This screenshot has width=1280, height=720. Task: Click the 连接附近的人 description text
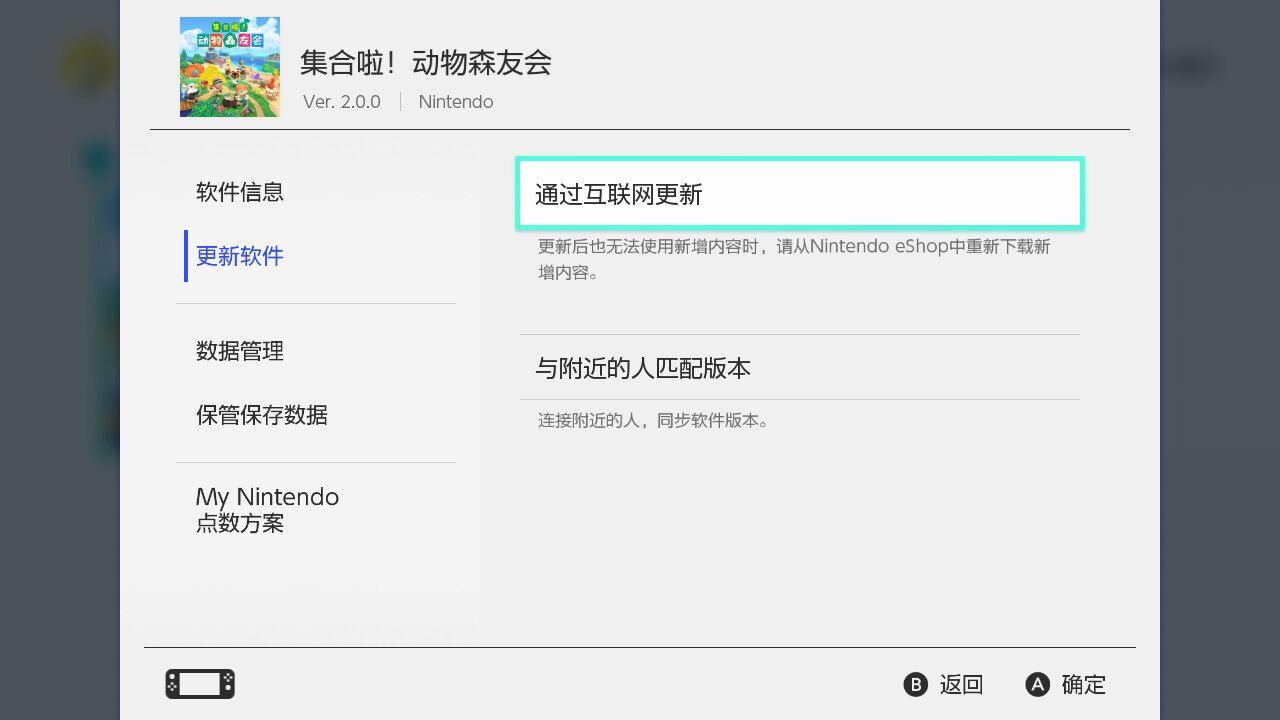coord(654,421)
